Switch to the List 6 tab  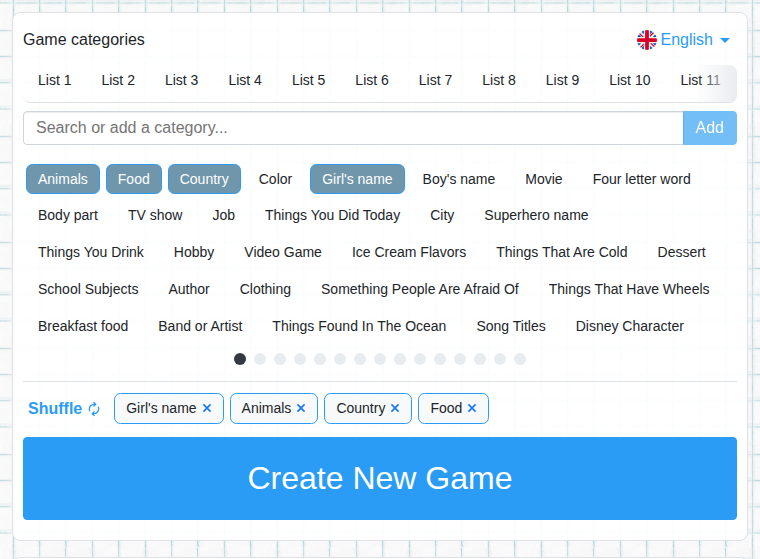[x=372, y=80]
